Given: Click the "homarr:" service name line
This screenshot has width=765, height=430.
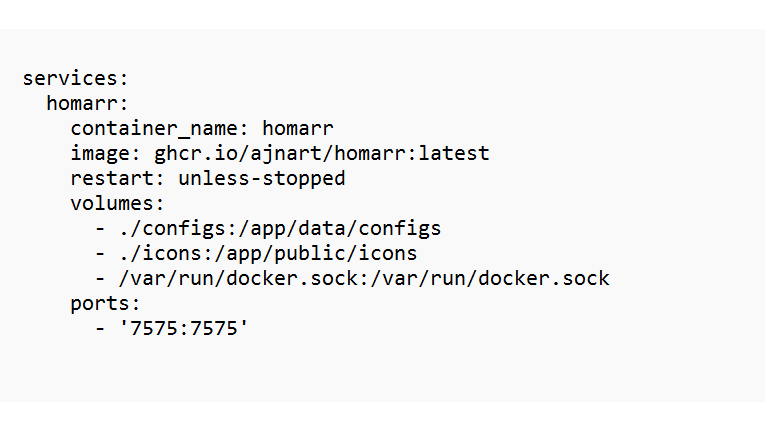Looking at the screenshot, I should pyautogui.click(x=88, y=103).
